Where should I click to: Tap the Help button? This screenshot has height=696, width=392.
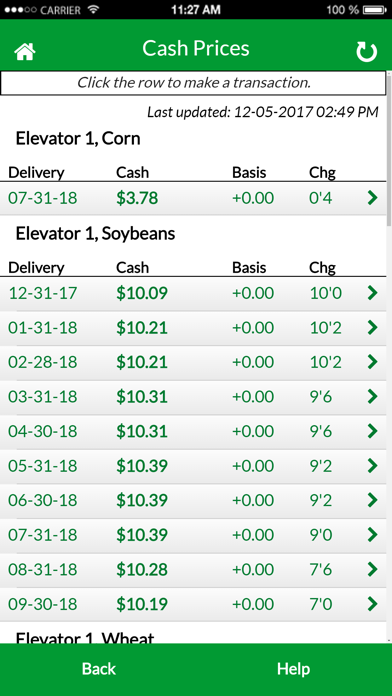293,669
